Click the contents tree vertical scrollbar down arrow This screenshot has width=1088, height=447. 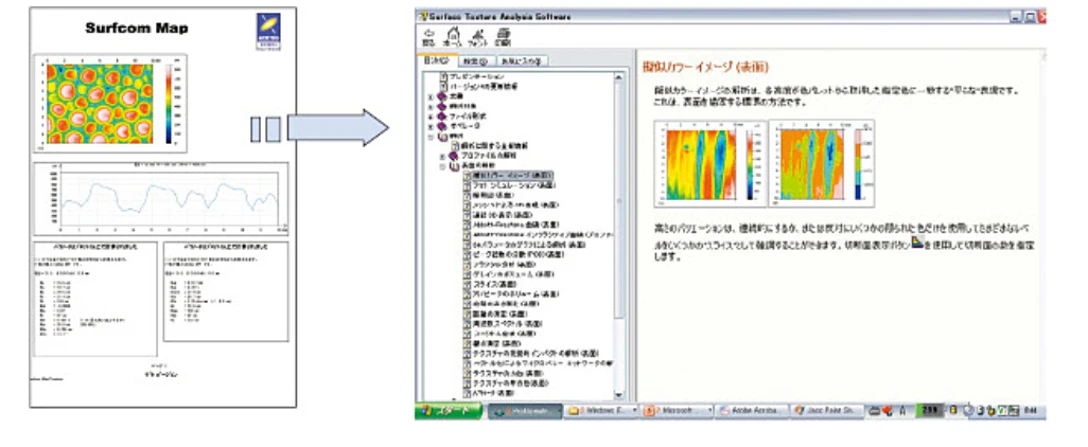point(620,395)
